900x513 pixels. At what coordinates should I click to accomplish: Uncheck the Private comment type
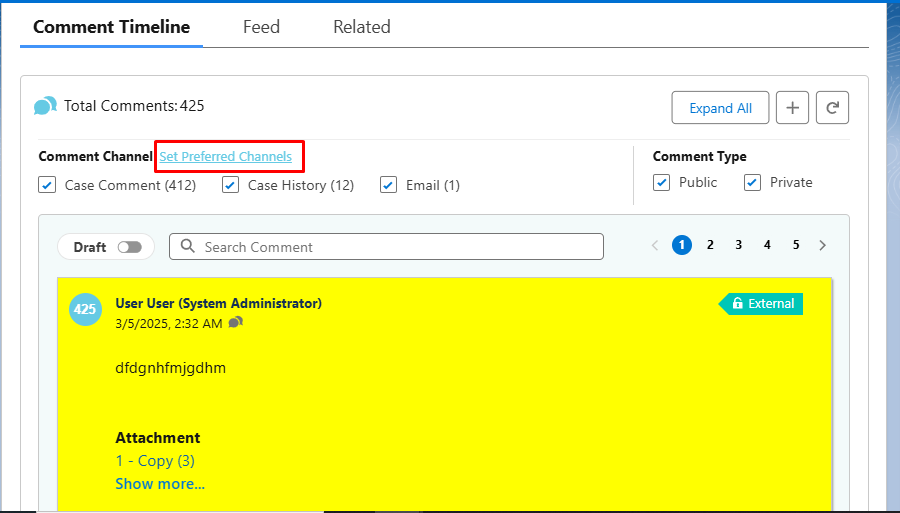click(752, 182)
